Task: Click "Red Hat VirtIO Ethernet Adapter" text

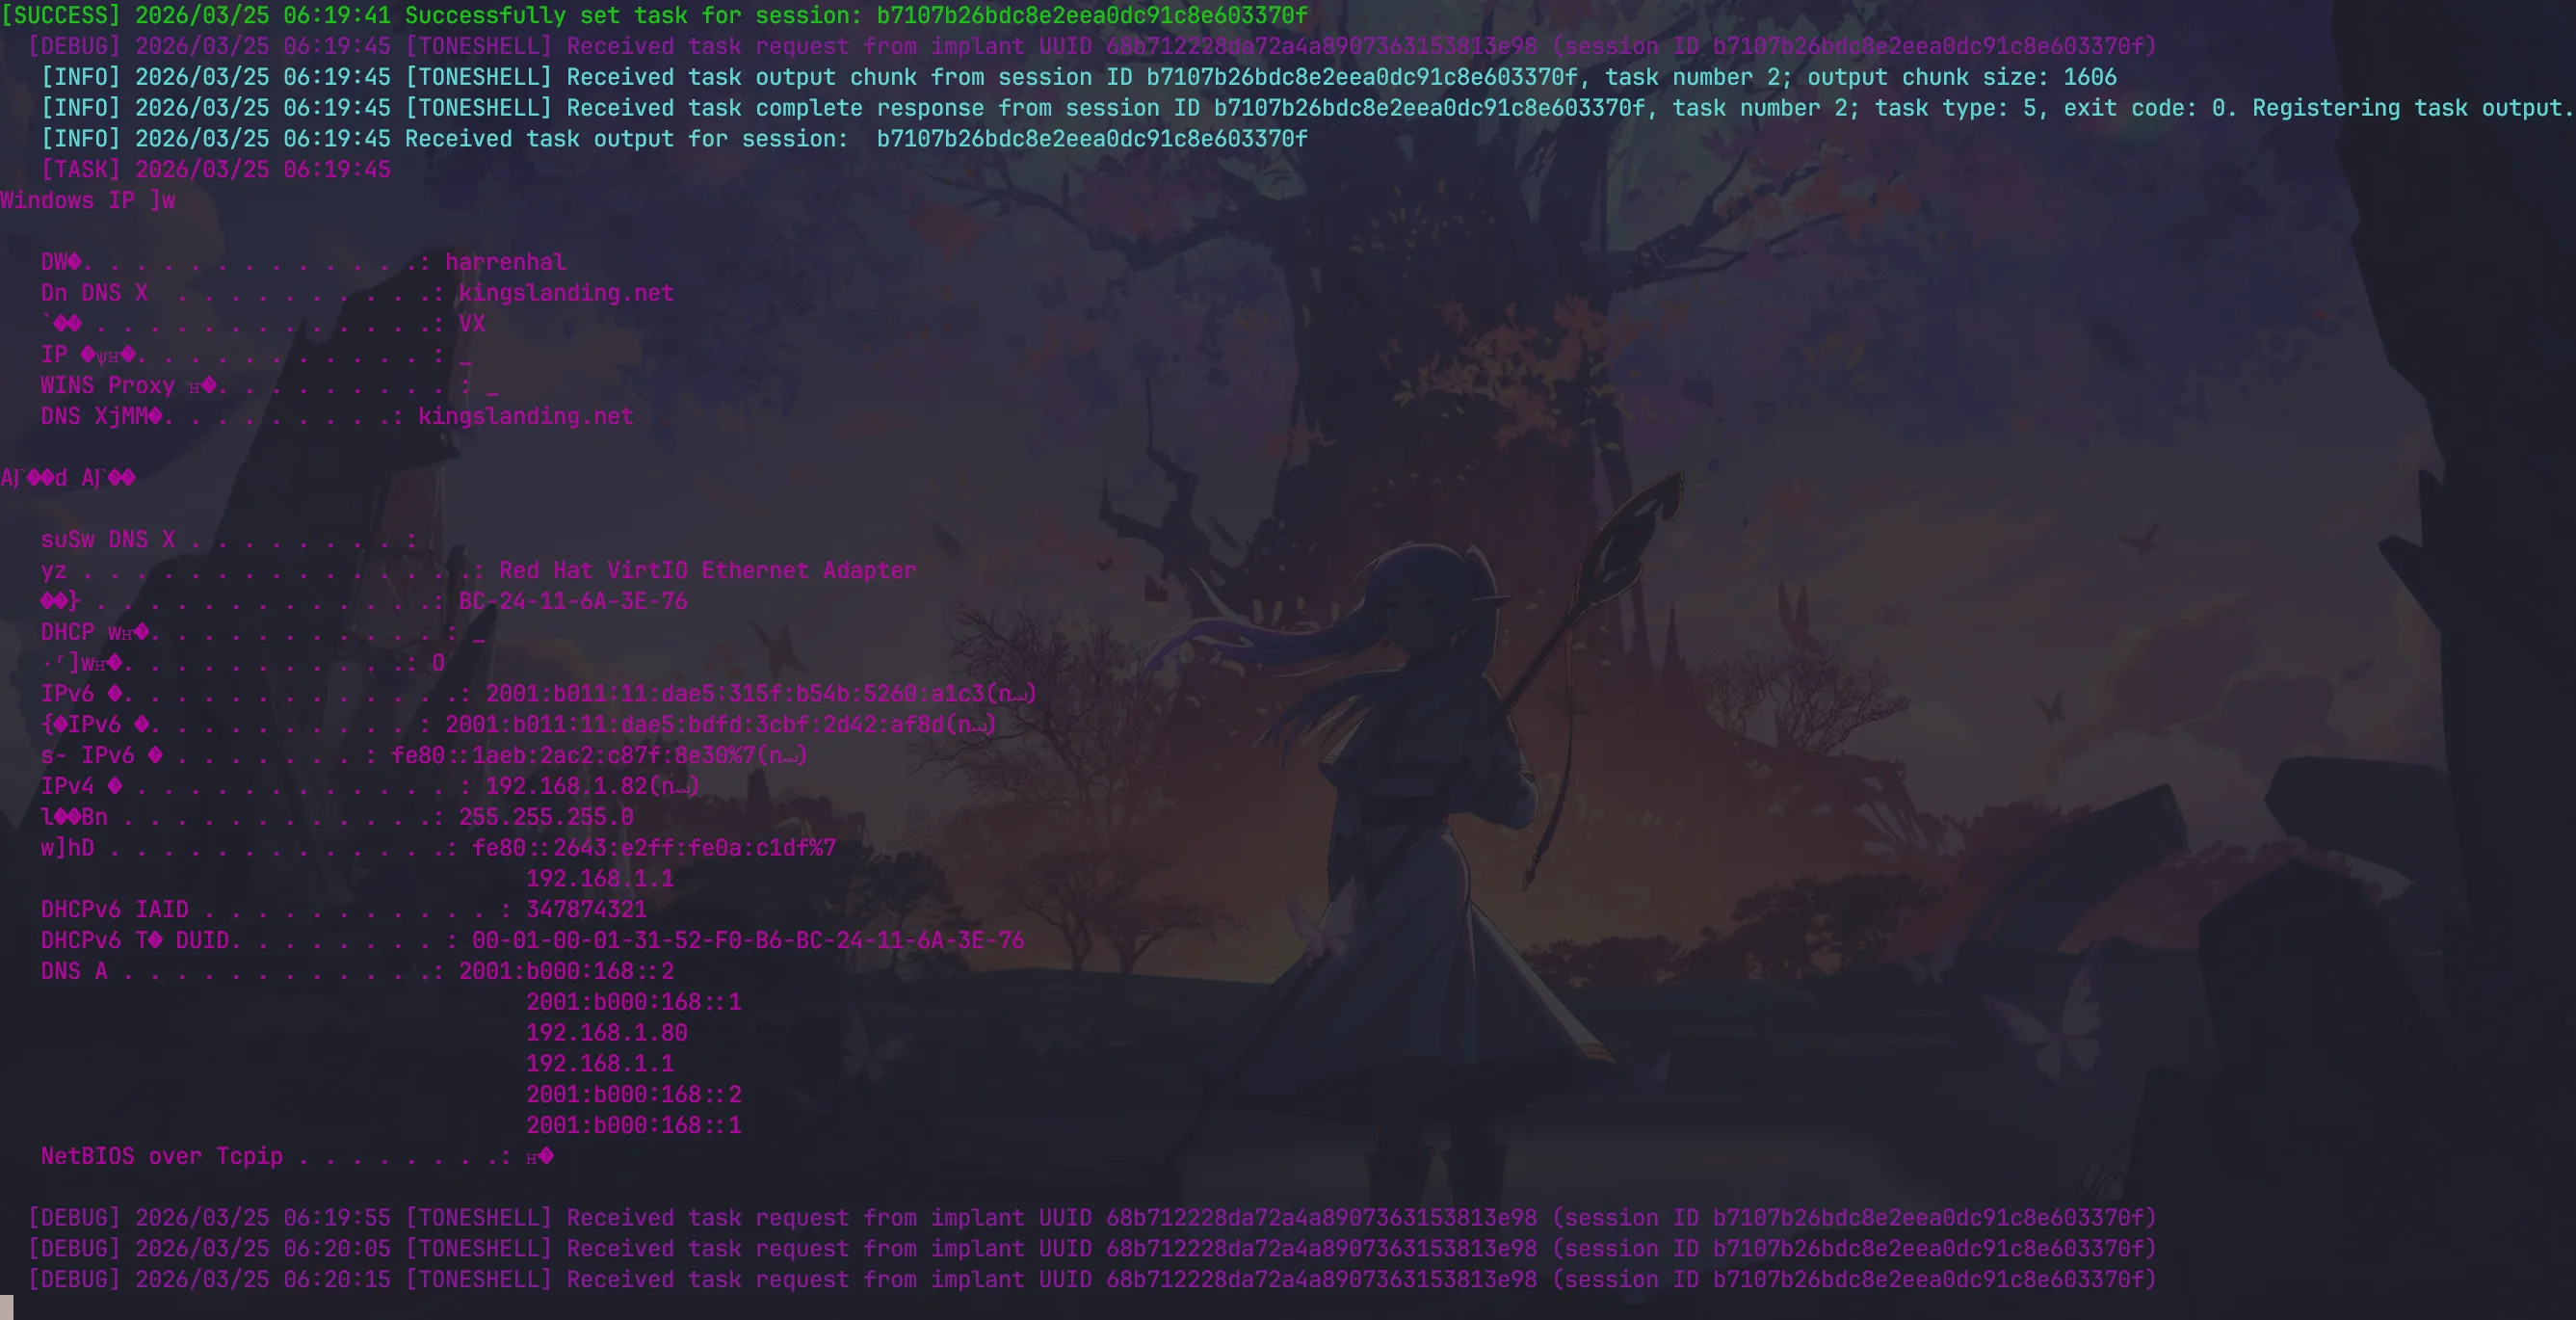Action: coord(707,571)
